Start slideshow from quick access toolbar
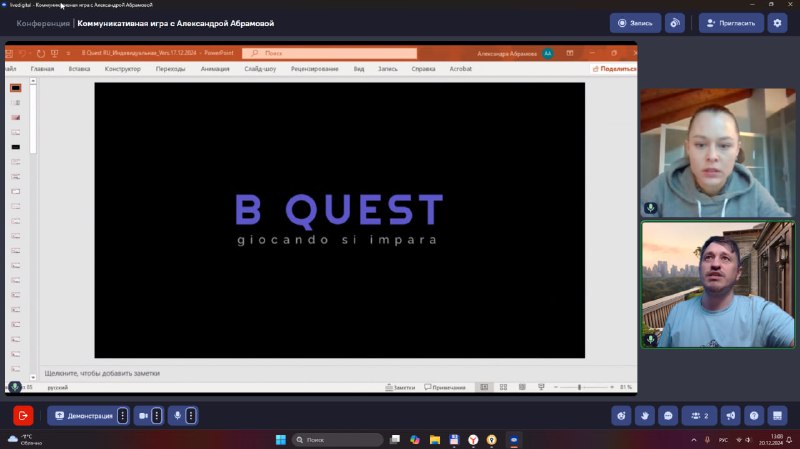This screenshot has width=800, height=449. click(x=54, y=53)
